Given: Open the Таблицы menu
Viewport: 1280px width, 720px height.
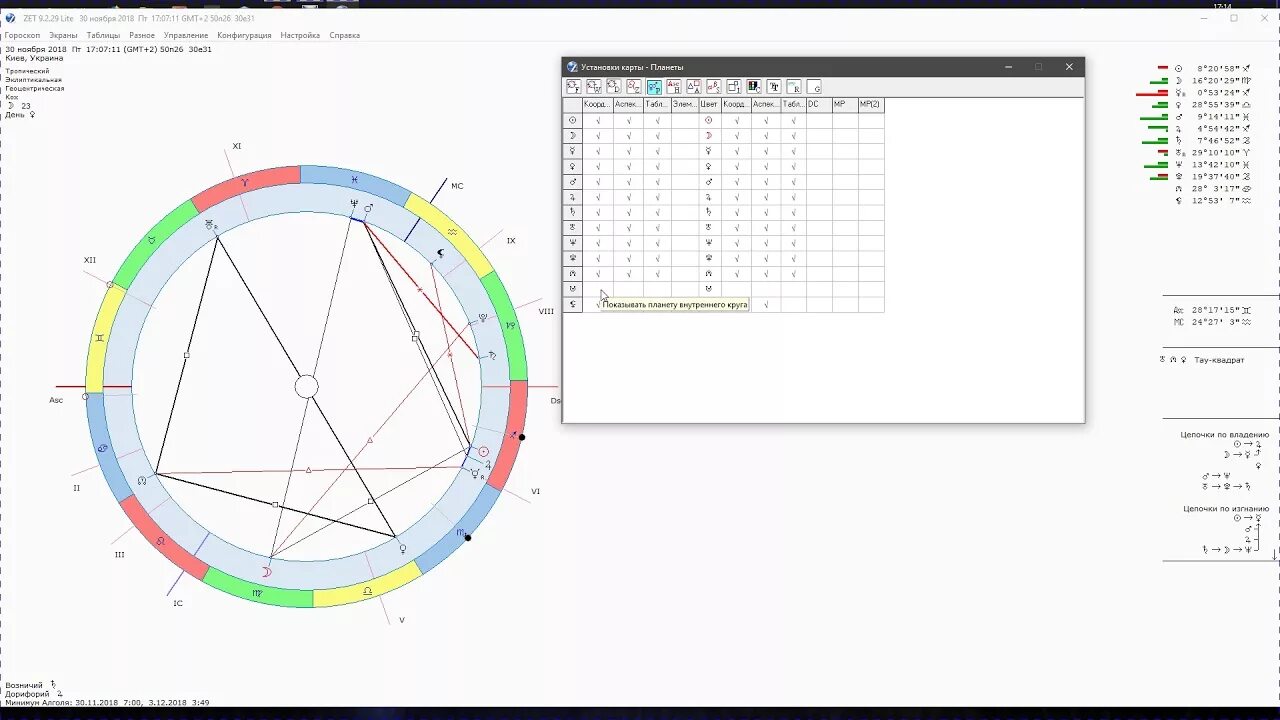Looking at the screenshot, I should [103, 35].
